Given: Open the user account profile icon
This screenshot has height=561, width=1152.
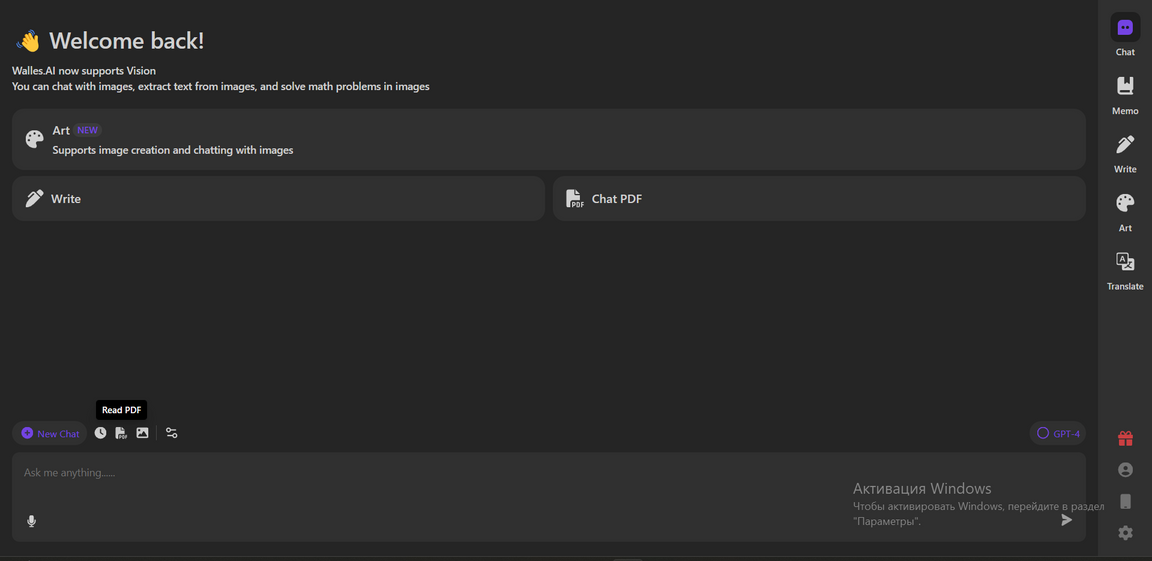Looking at the screenshot, I should 1125,470.
